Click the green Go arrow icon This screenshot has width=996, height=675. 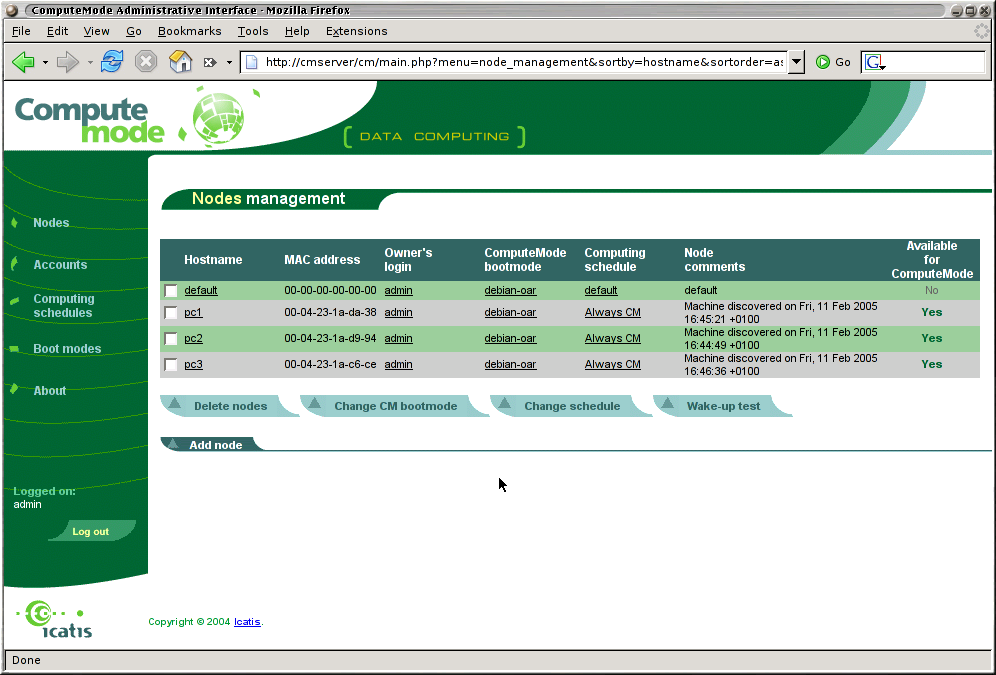pyautogui.click(x=823, y=62)
